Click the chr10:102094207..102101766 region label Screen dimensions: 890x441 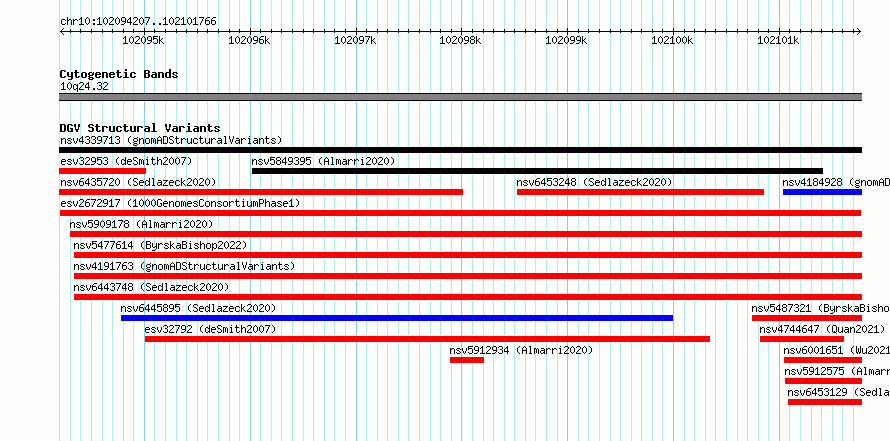(138, 22)
